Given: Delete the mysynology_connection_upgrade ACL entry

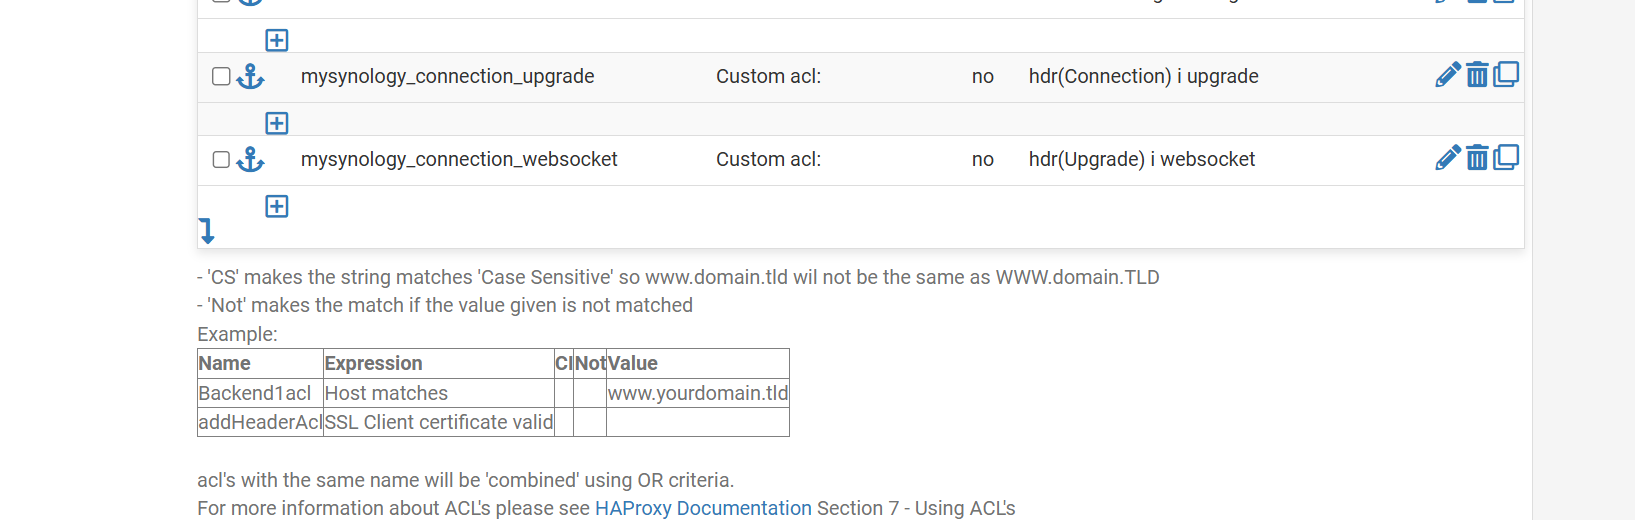Looking at the screenshot, I should [1477, 75].
